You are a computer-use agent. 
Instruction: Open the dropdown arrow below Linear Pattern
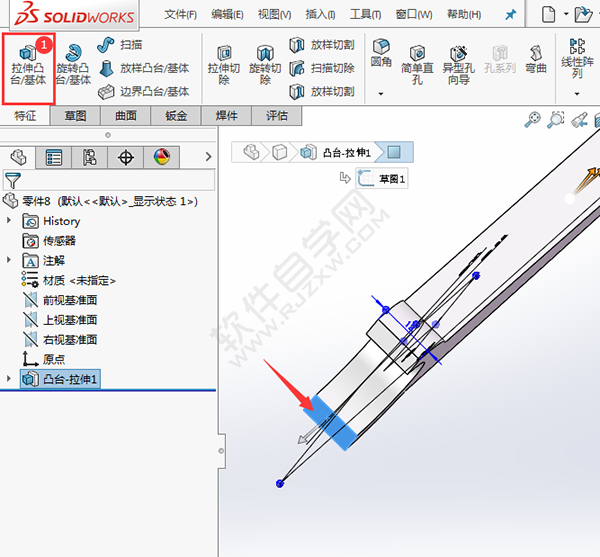pyautogui.click(x=577, y=94)
